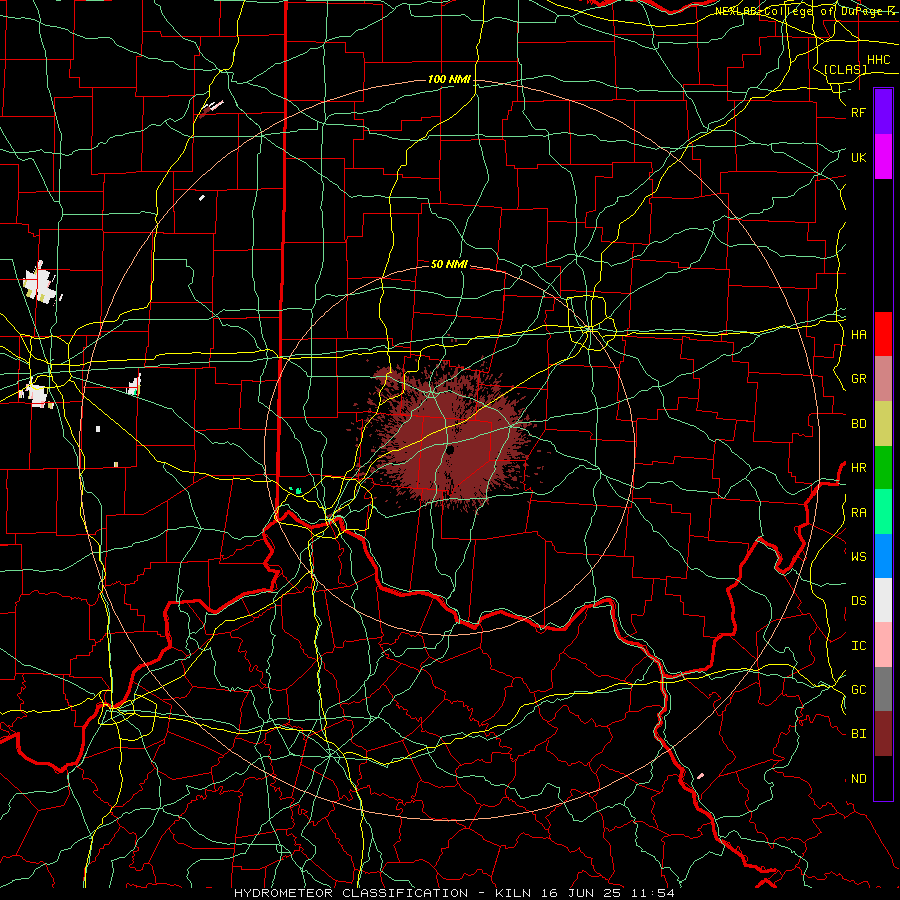Screen dimensions: 900x900
Task: Click the small green rain echo near Cincinnati
Action: 296,490
